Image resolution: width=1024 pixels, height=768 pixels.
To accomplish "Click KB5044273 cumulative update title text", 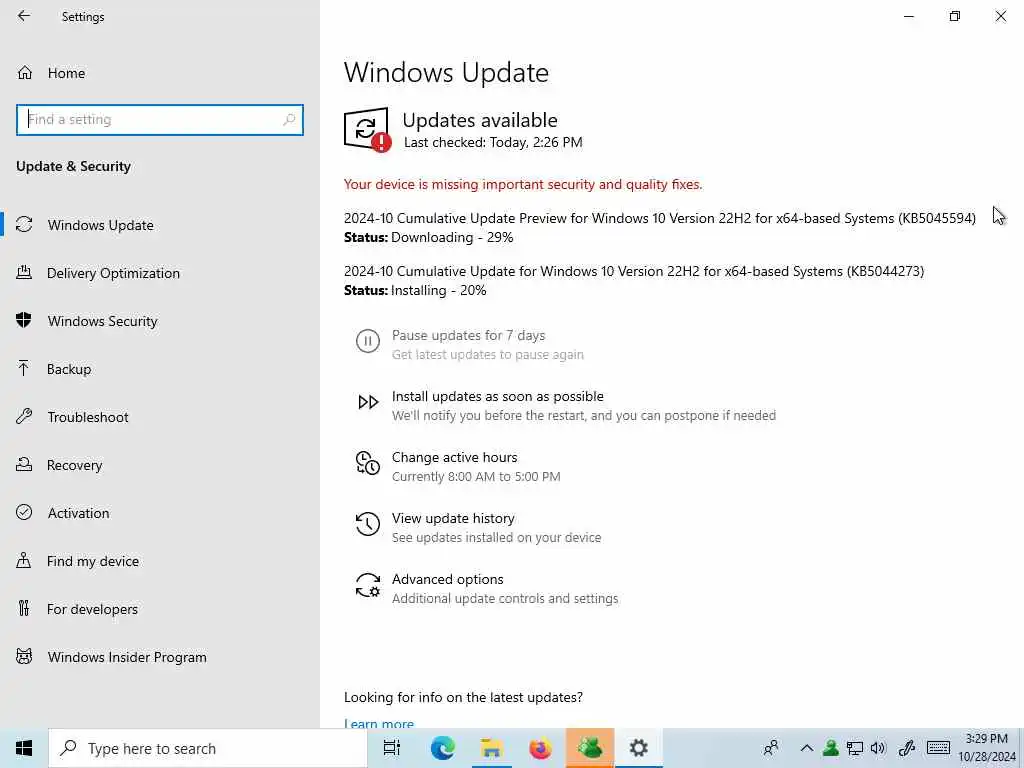I will coord(634,271).
